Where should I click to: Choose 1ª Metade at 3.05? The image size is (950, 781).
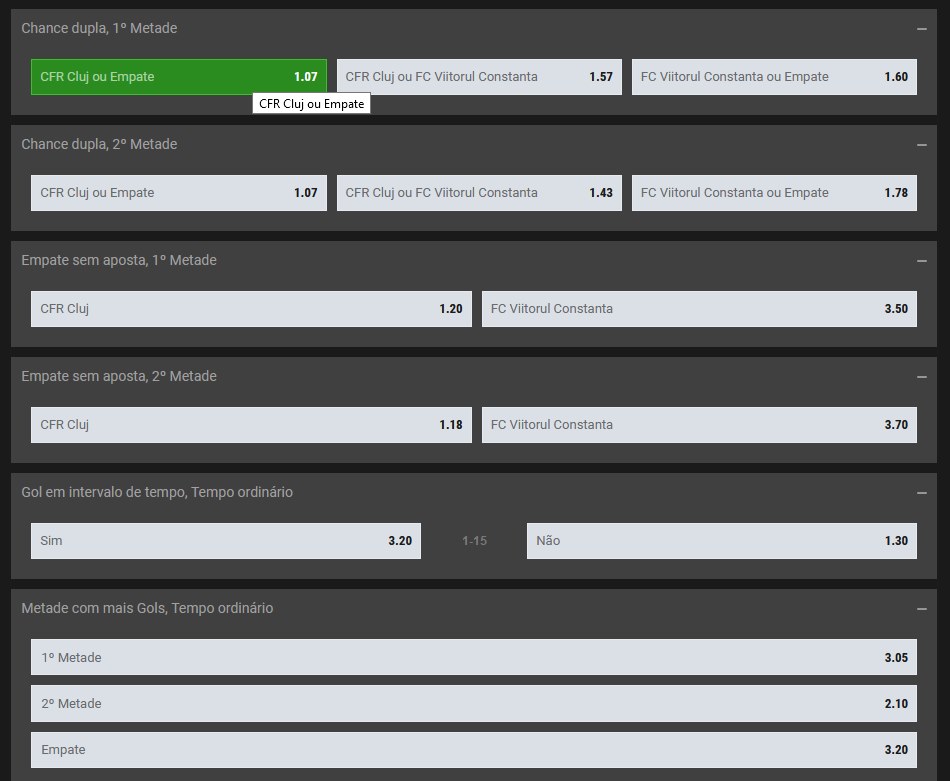(x=474, y=657)
